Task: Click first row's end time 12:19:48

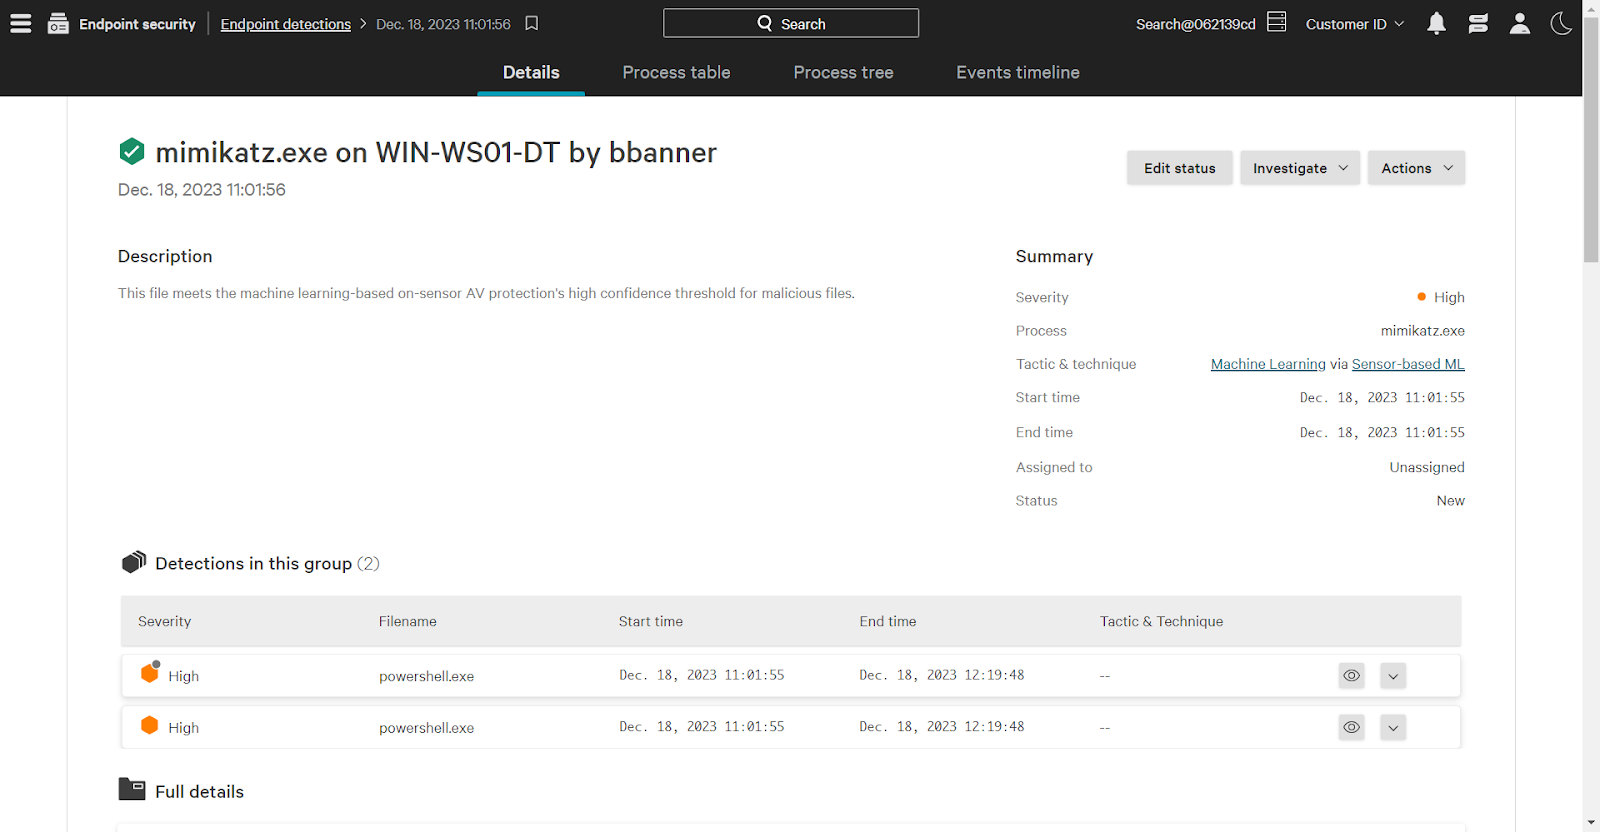Action: pos(941,675)
